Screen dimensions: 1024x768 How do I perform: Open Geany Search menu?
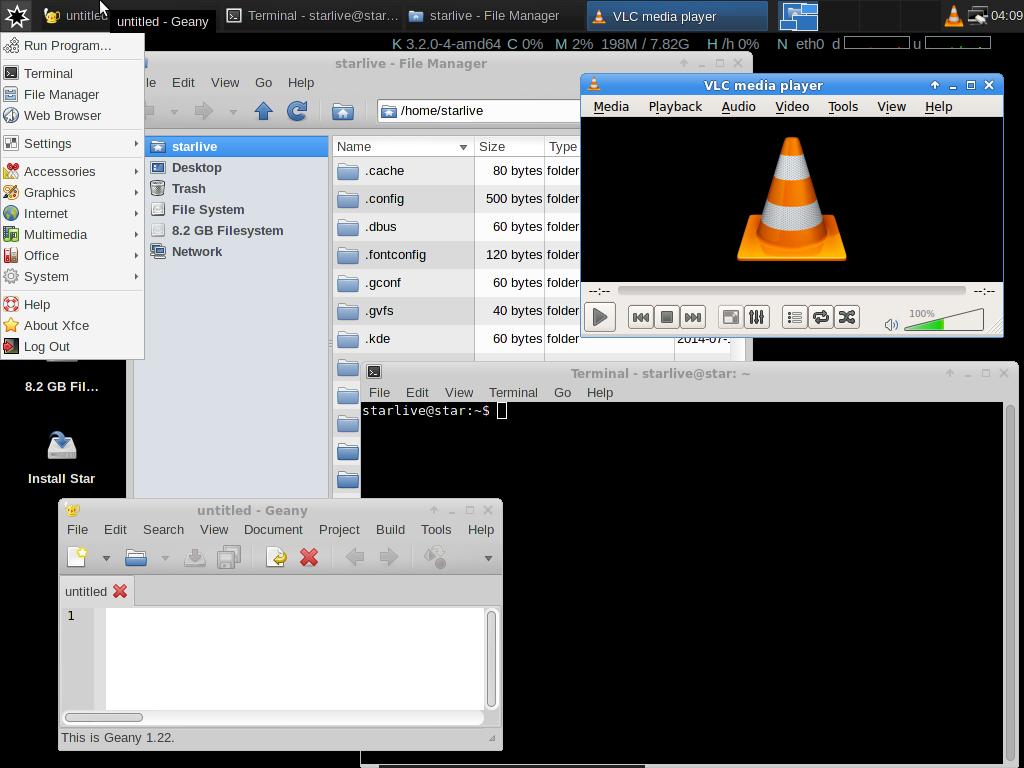pos(163,530)
